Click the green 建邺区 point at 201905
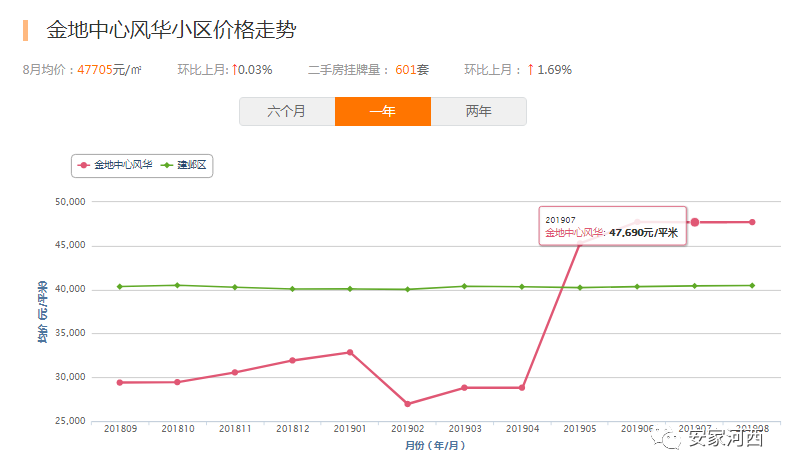This screenshot has width=789, height=472. point(580,288)
